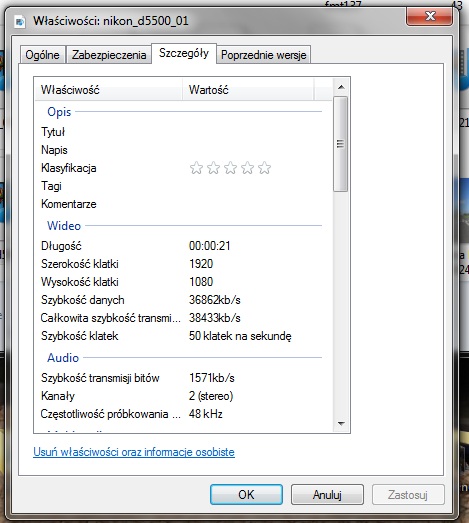The width and height of the screenshot is (469, 523).
Task: Open Usuń właściwości oraz informacje osobiste link
Action: point(134,452)
